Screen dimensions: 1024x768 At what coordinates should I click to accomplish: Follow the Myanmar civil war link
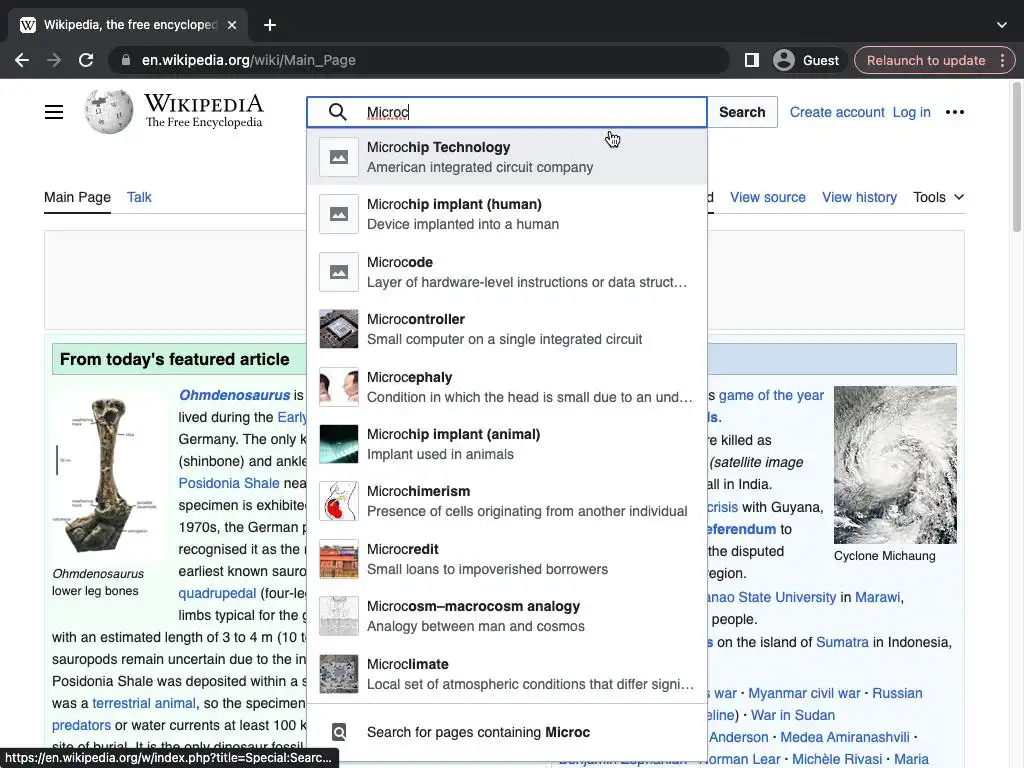coord(804,693)
